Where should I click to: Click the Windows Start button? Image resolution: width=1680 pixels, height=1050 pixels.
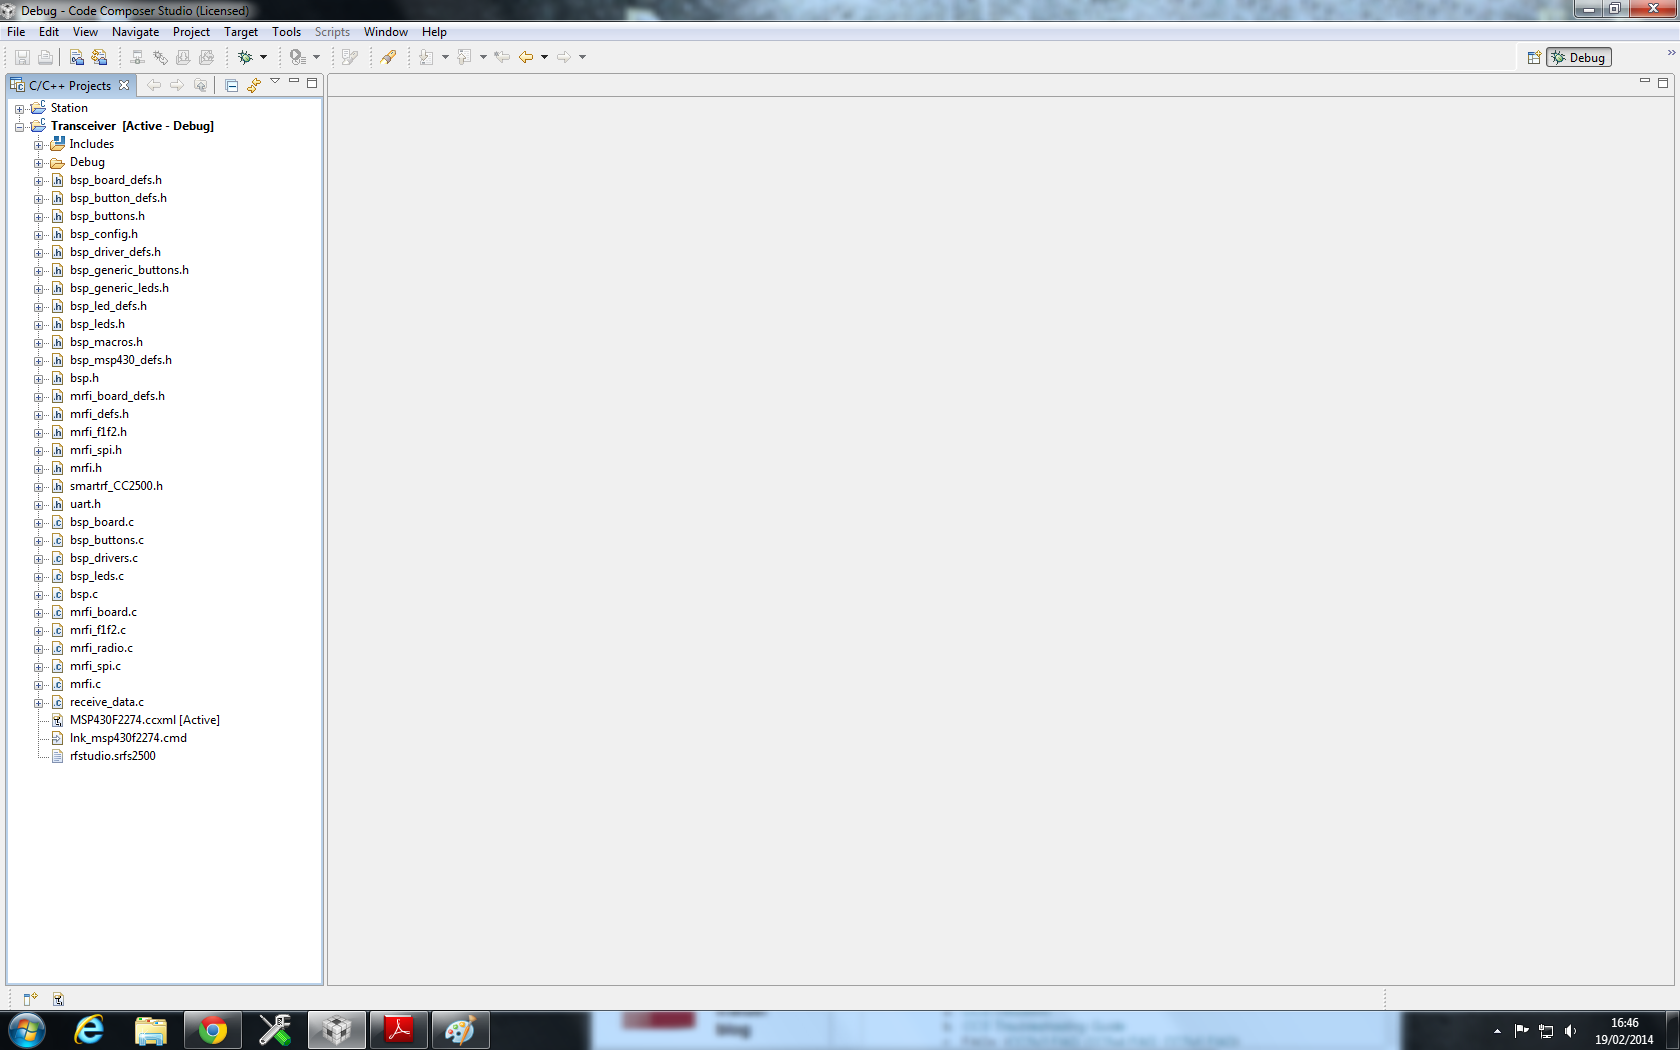27,1030
